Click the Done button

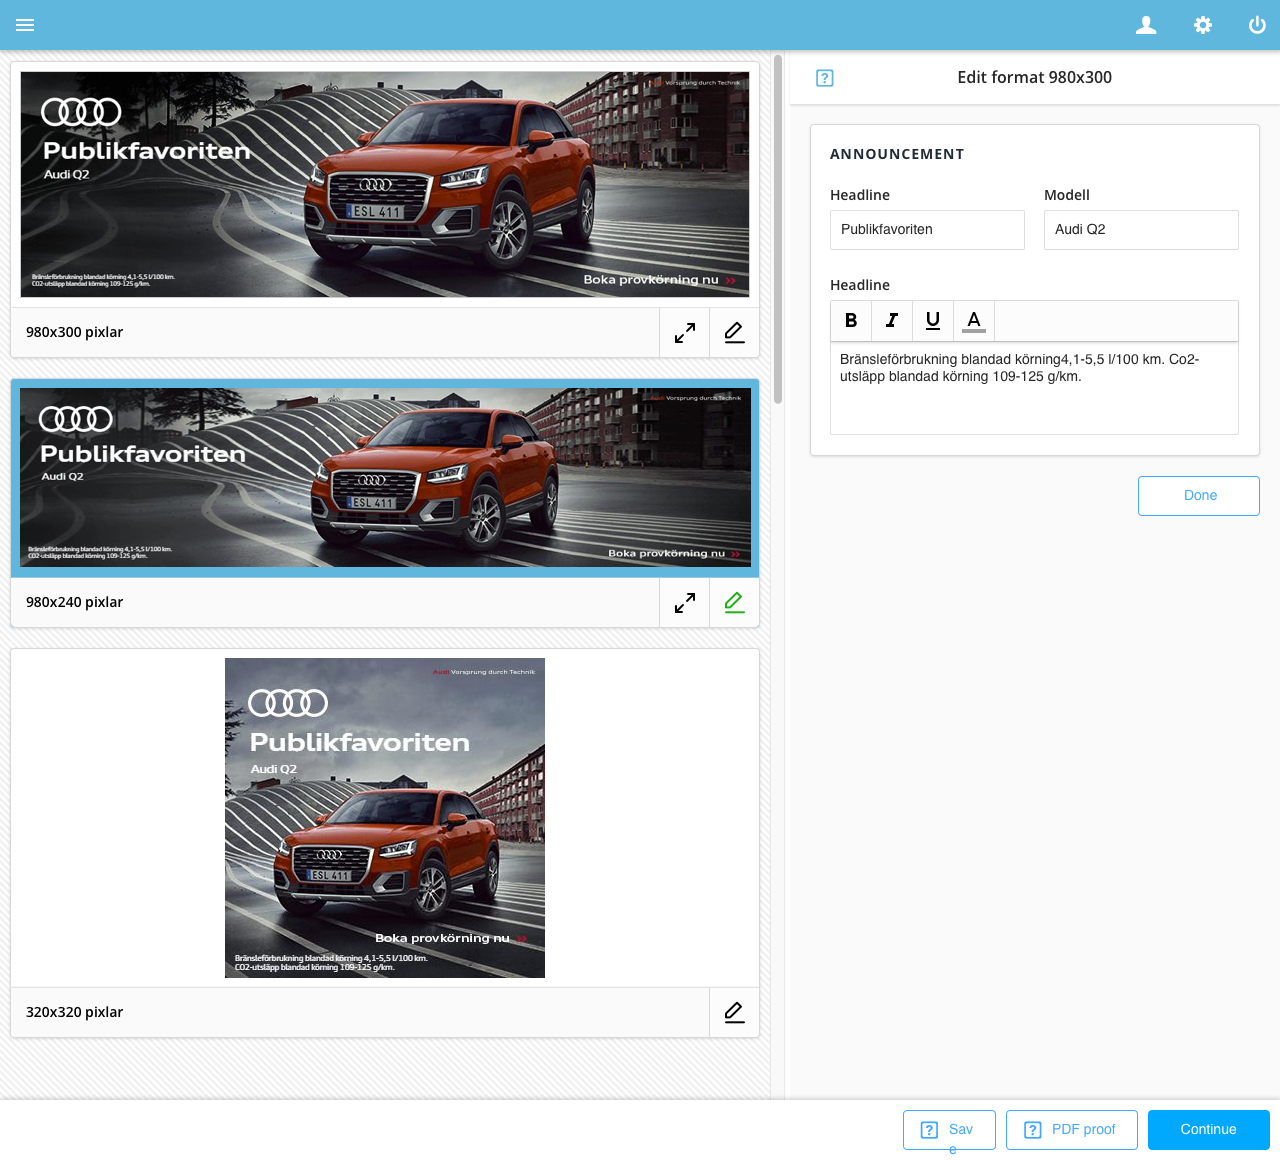(x=1199, y=496)
